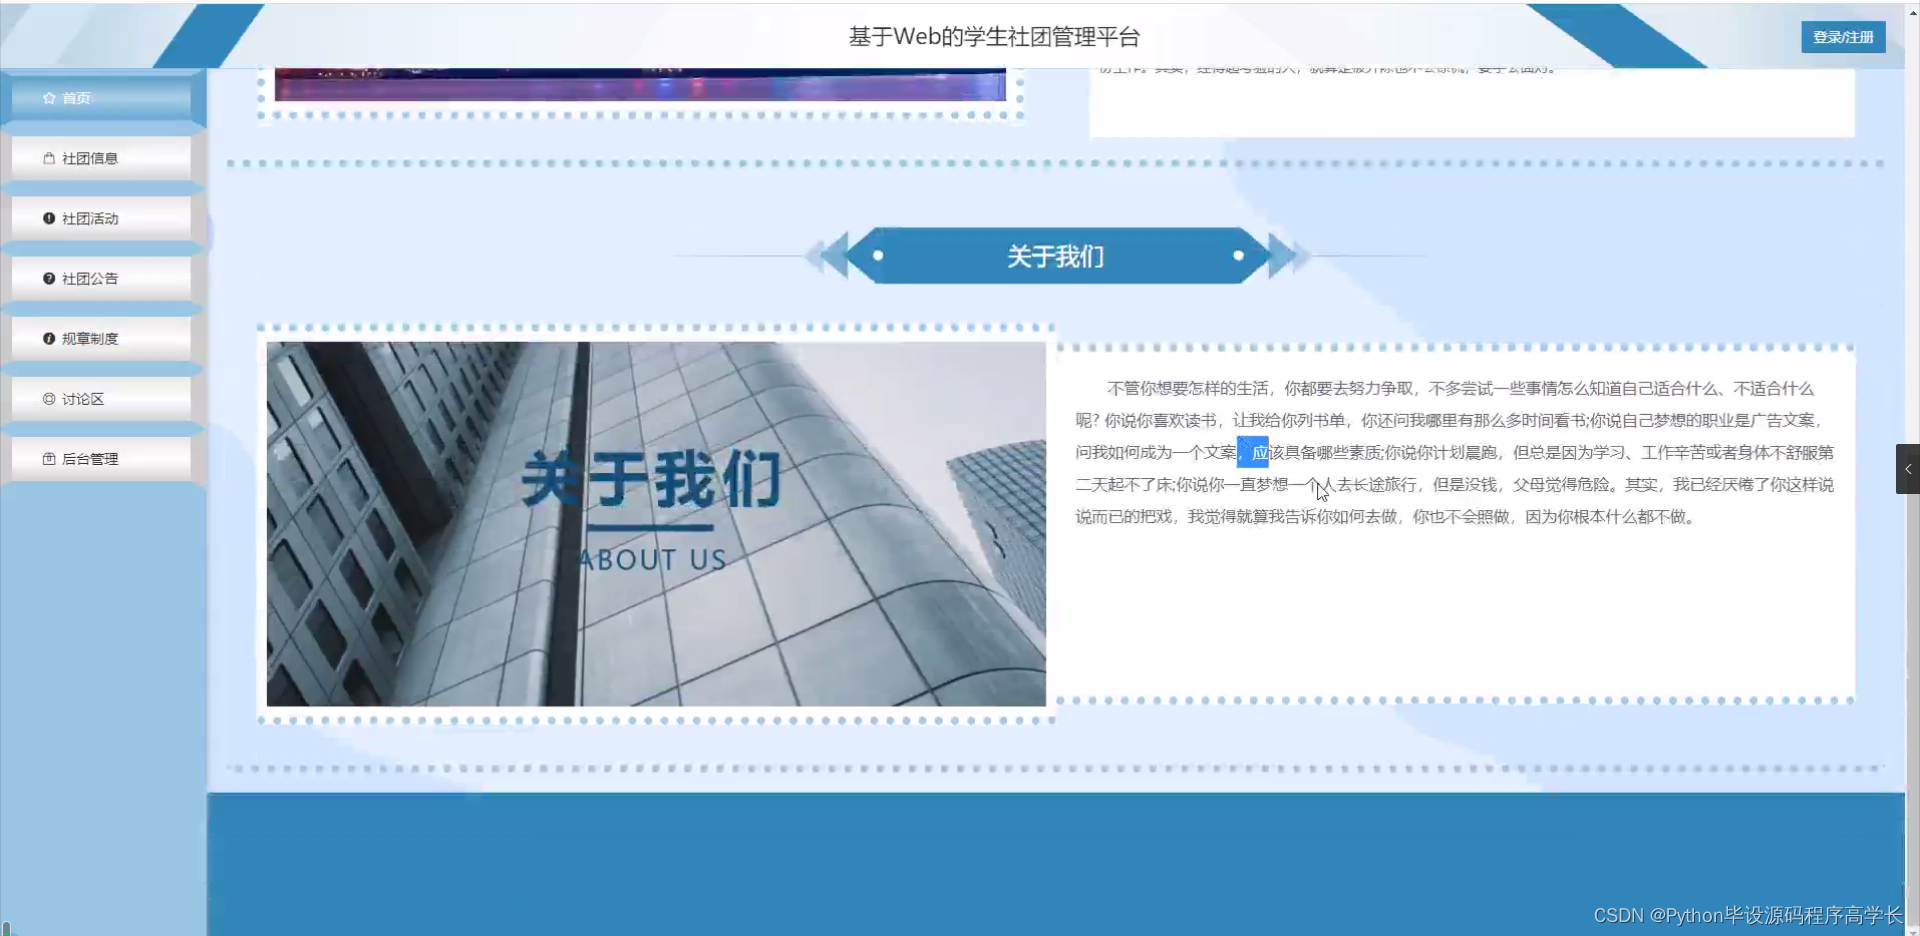
Task: Click the question-mark icon beside 社团公告
Action: coord(48,278)
